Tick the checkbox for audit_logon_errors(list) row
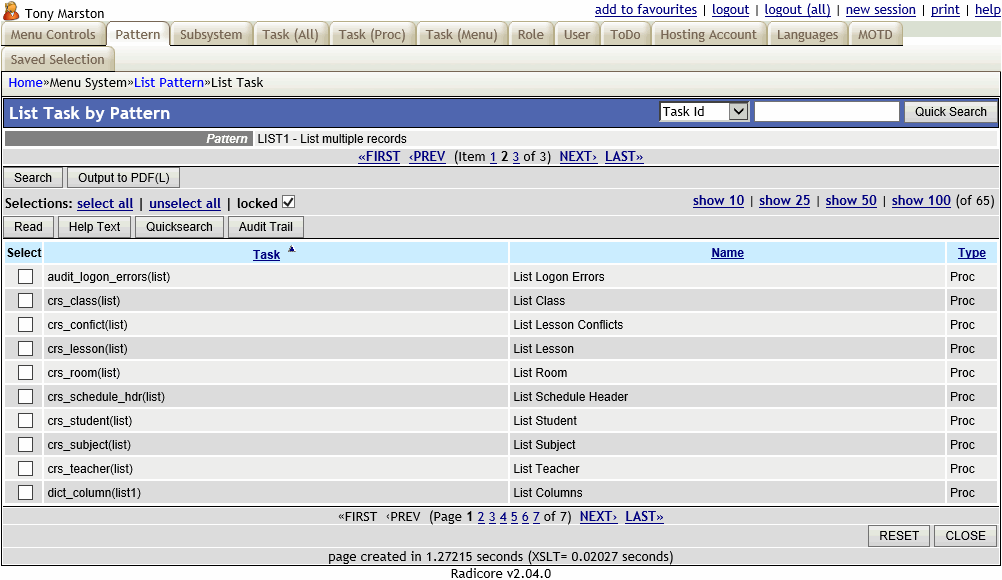1002x580 pixels. click(24, 276)
